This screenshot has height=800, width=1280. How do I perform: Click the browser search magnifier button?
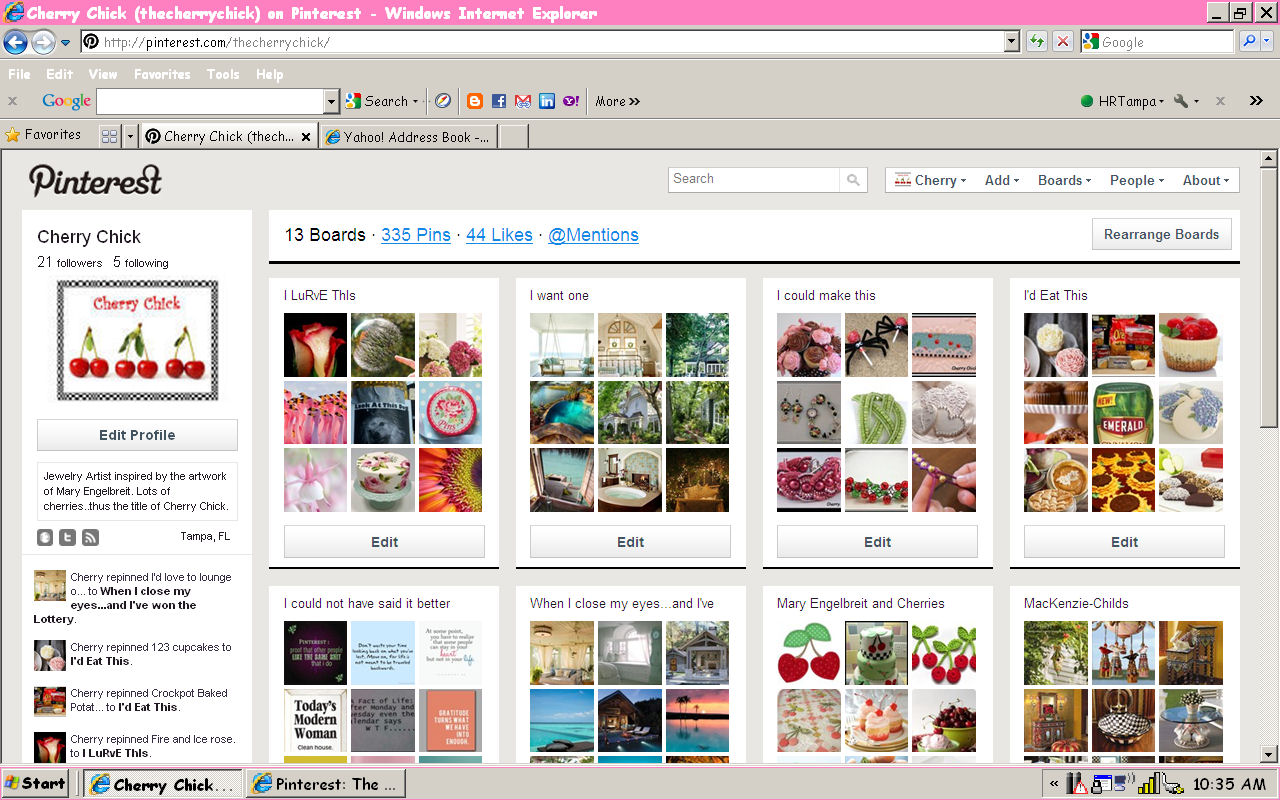coord(1249,42)
